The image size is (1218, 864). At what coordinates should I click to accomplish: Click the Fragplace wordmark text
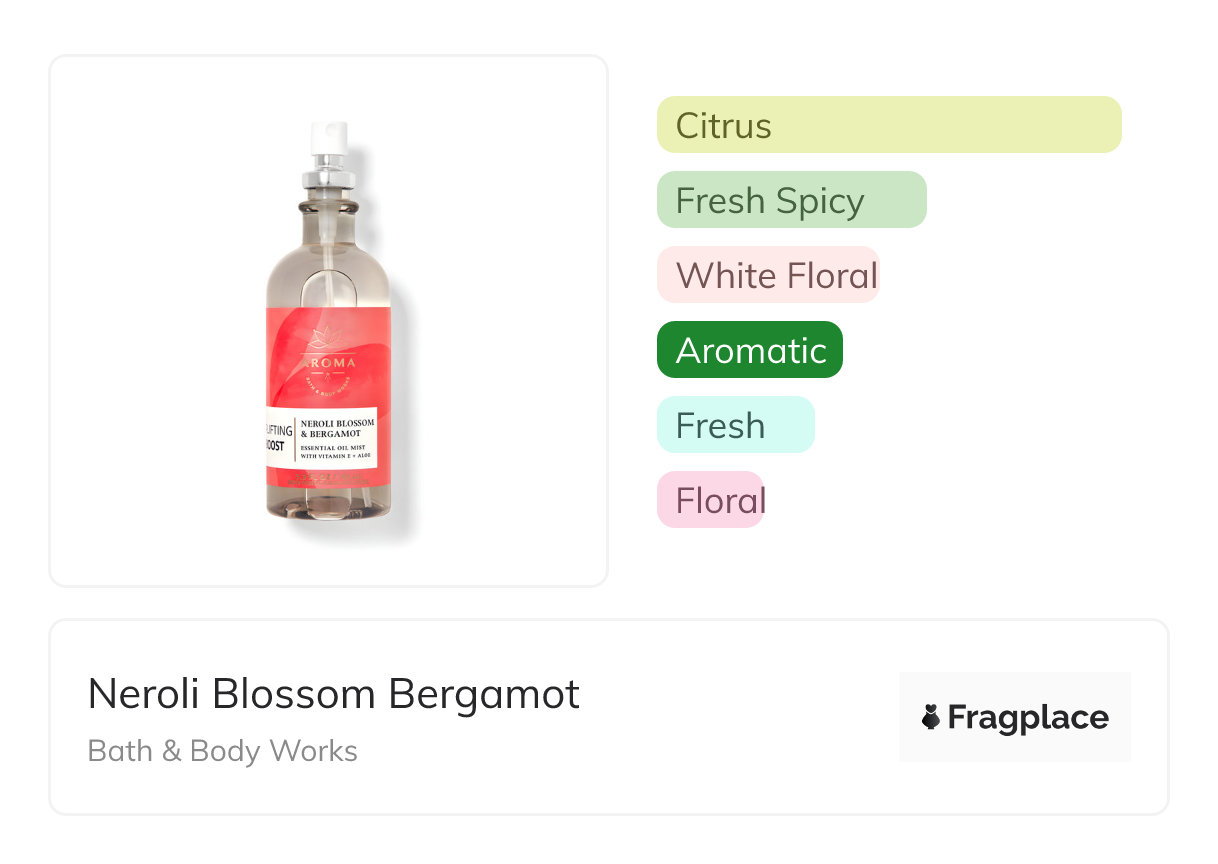1028,717
